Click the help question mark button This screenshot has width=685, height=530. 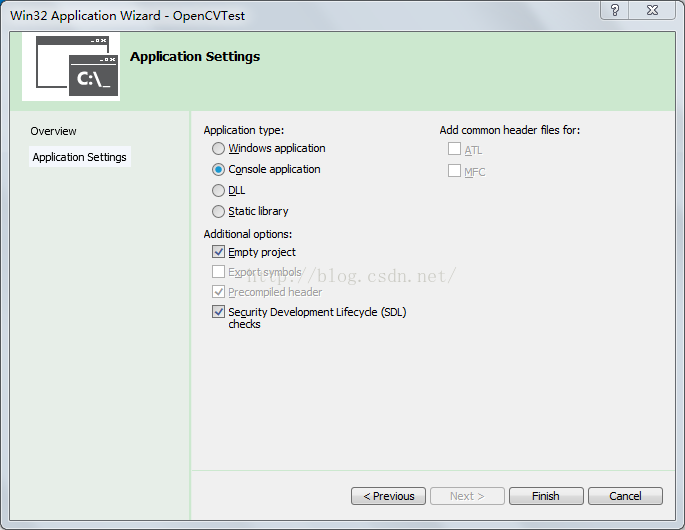(x=615, y=10)
